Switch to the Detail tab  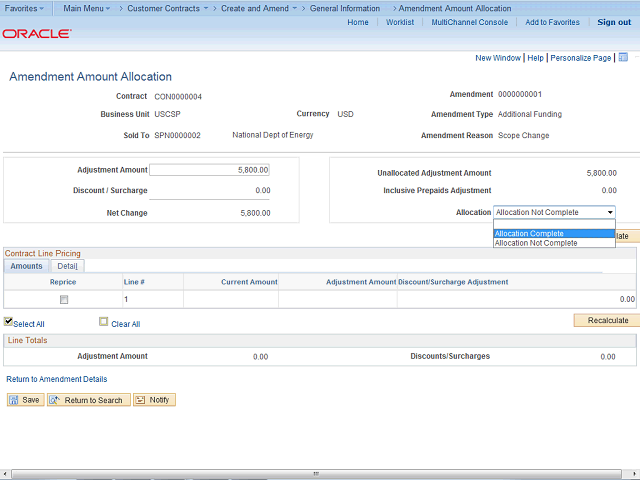pos(67,266)
